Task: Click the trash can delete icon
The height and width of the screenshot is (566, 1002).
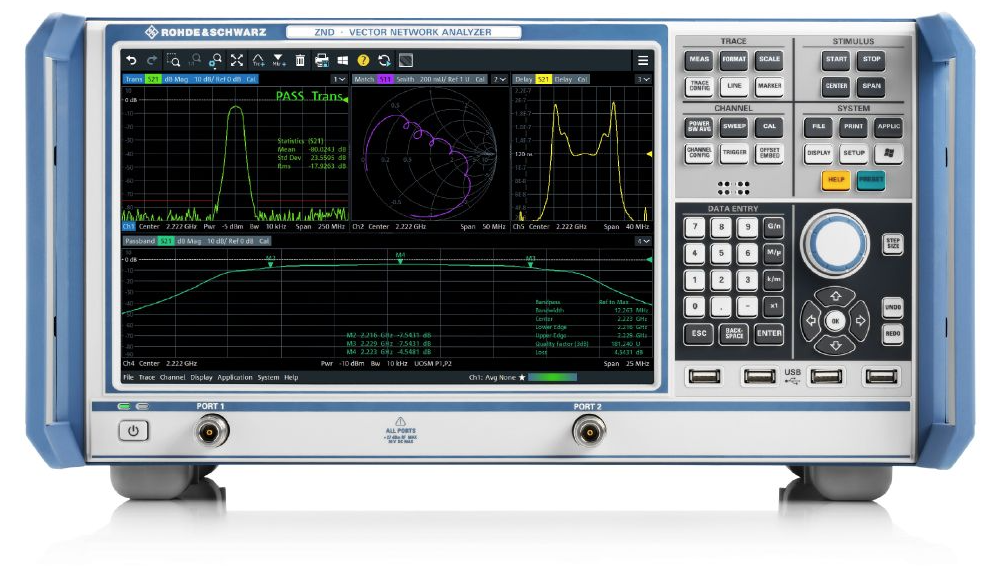Action: (x=300, y=61)
